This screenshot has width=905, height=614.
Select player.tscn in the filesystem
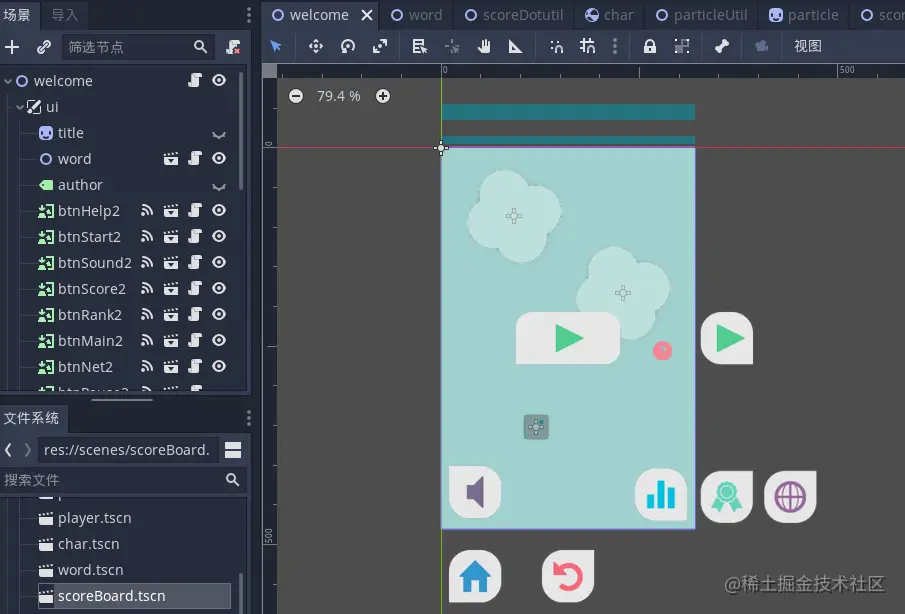tap(95, 518)
